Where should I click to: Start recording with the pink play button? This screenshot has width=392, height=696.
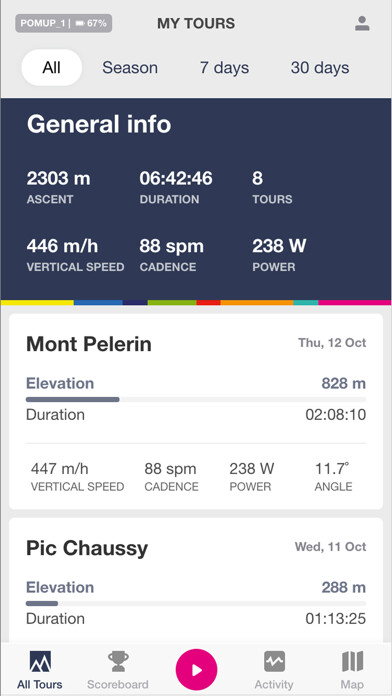click(196, 669)
